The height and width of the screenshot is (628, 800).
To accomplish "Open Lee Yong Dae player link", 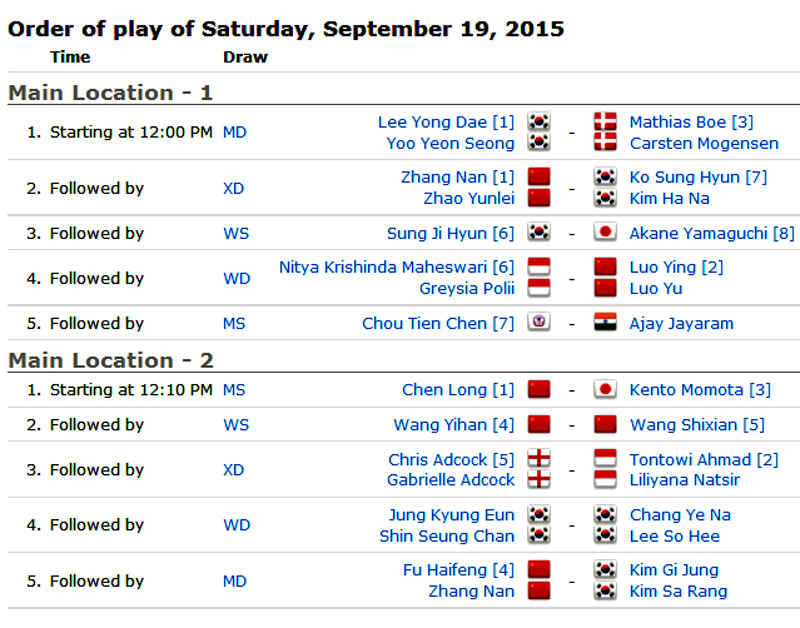I will [445, 122].
